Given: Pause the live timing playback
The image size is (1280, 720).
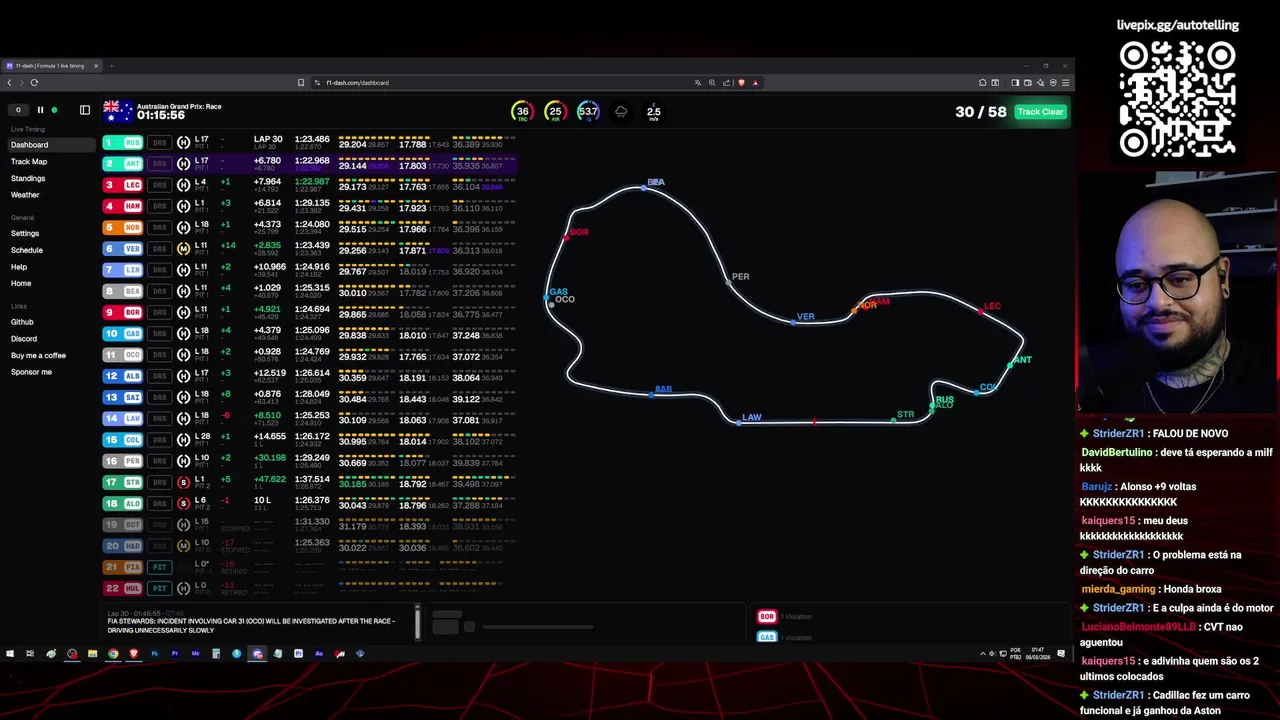Looking at the screenshot, I should [40, 110].
